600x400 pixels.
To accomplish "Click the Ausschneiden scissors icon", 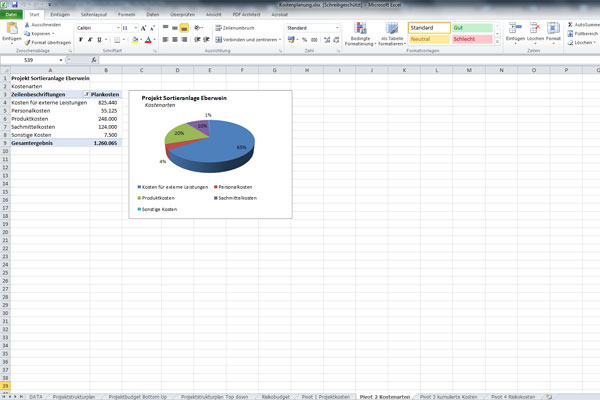I will (x=28, y=24).
